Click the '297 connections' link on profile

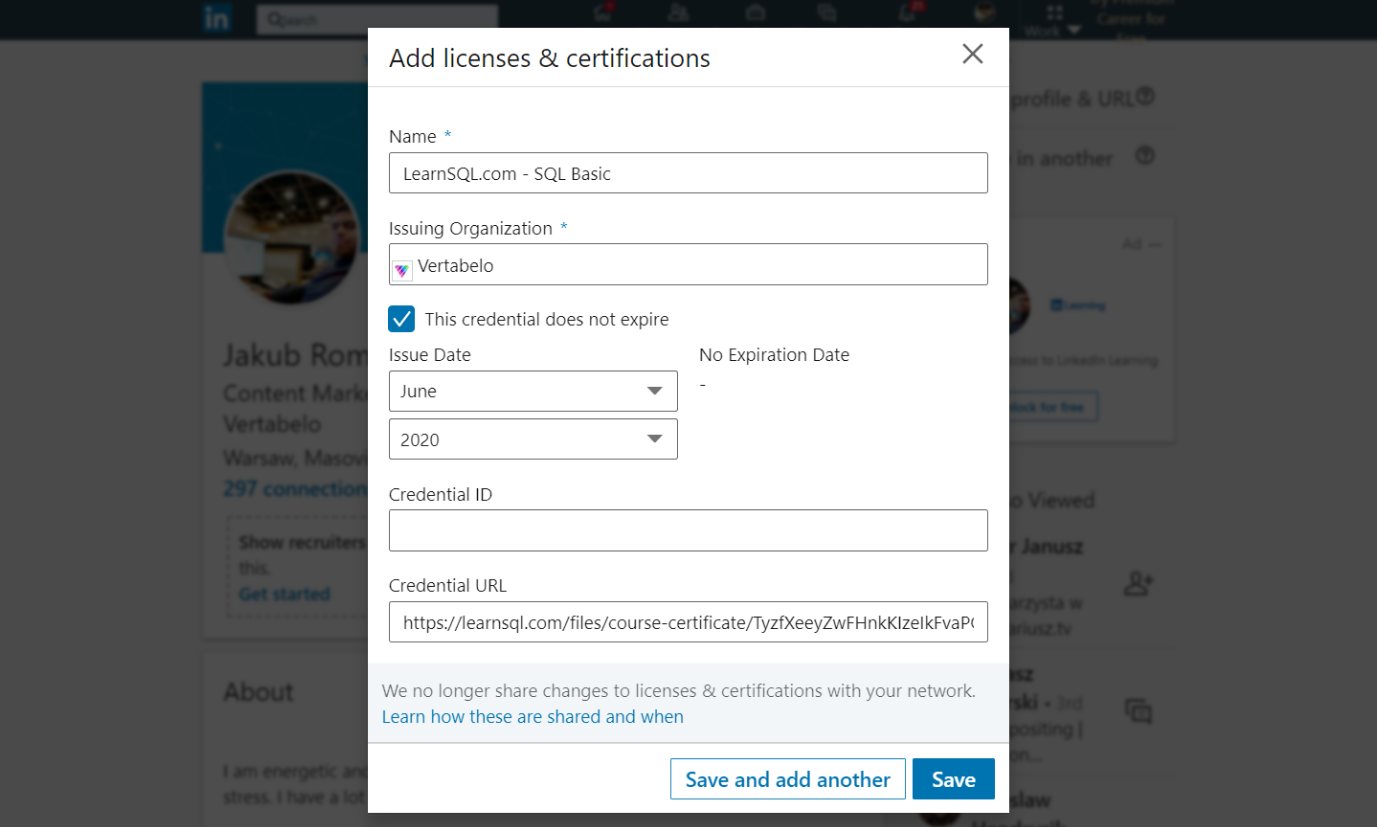(296, 489)
